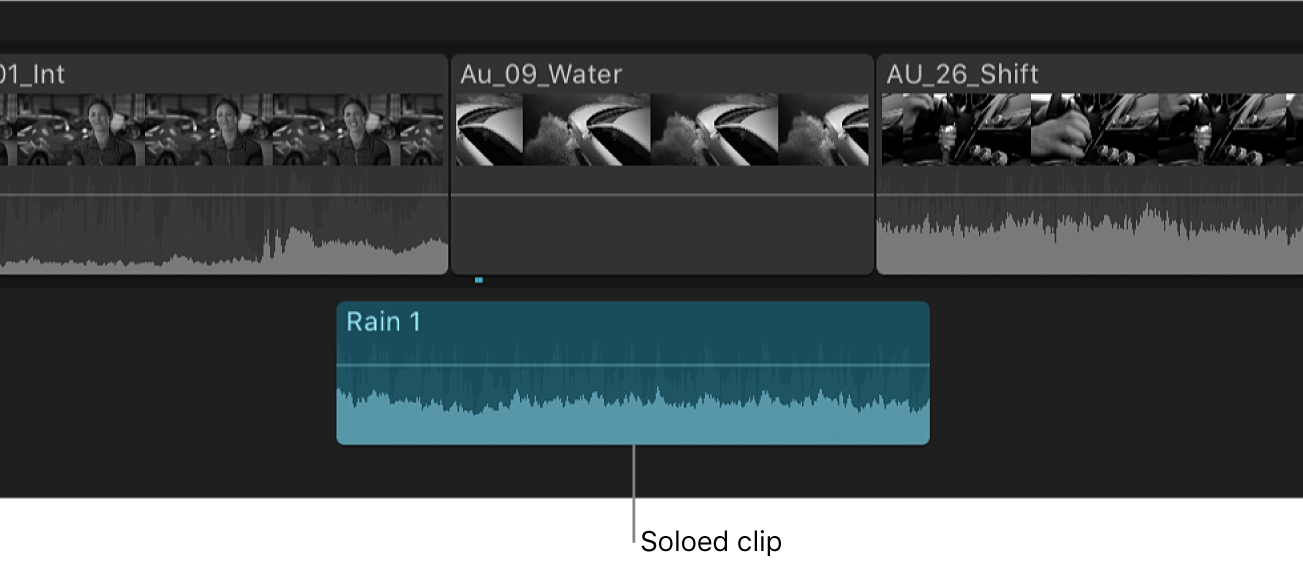Select the 01_Int filmstrip thumbnail

(222, 130)
